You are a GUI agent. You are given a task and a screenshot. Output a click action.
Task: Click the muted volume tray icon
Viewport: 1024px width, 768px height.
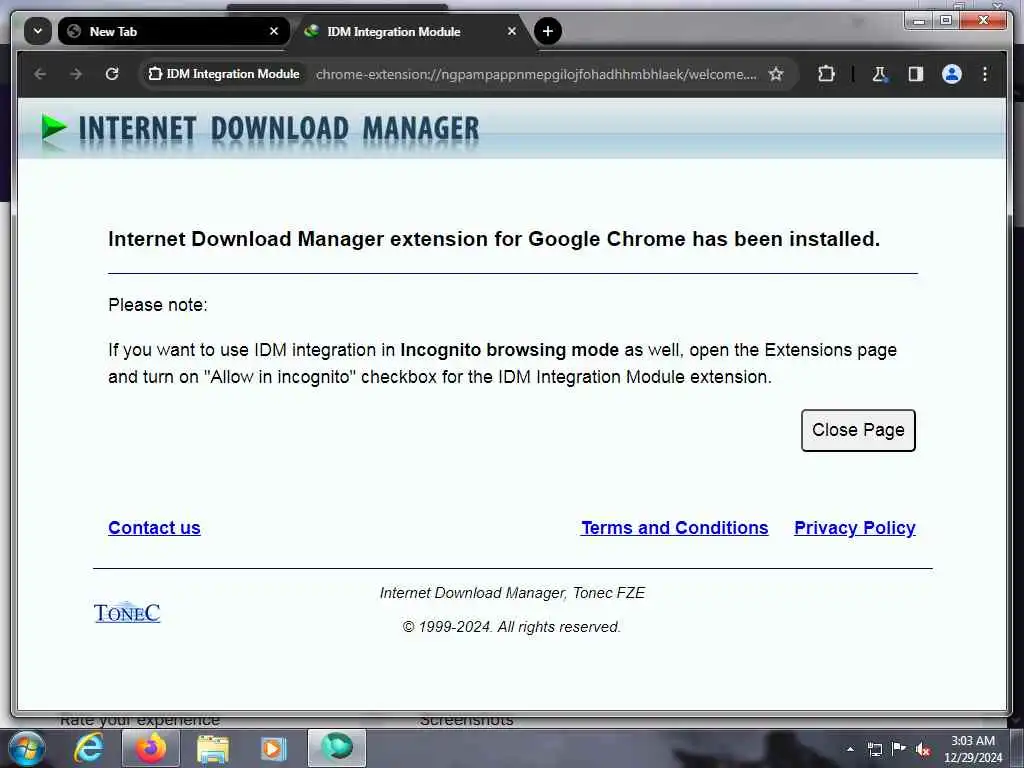point(923,749)
